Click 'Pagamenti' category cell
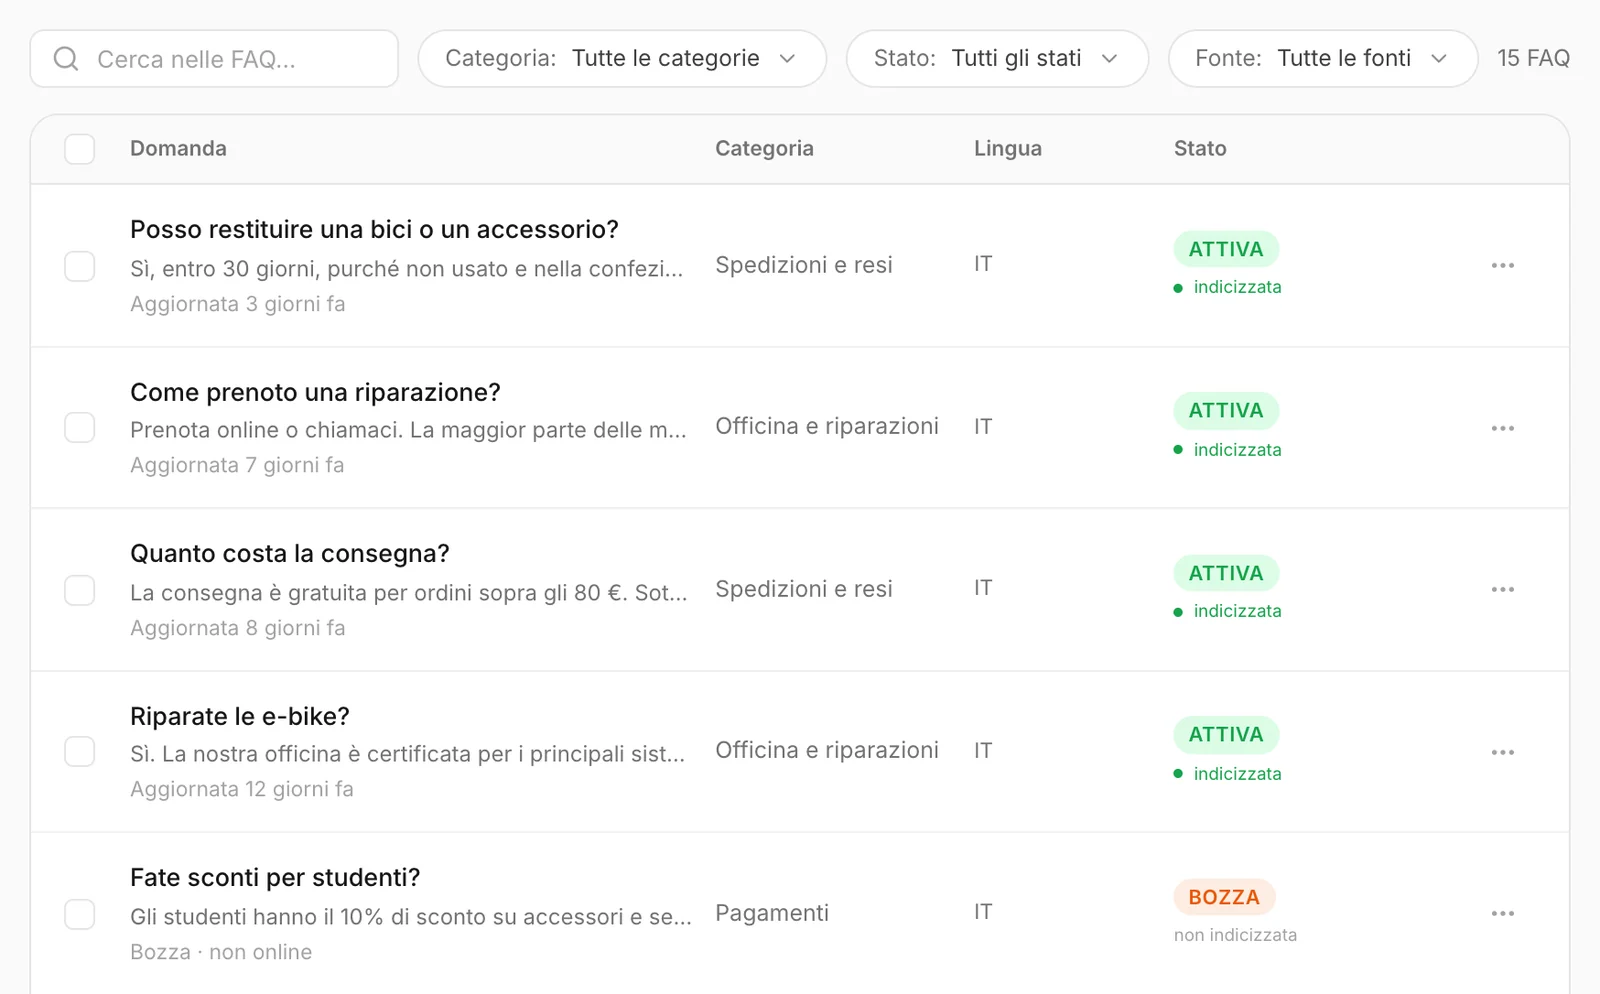Image resolution: width=1600 pixels, height=994 pixels. (x=772, y=913)
